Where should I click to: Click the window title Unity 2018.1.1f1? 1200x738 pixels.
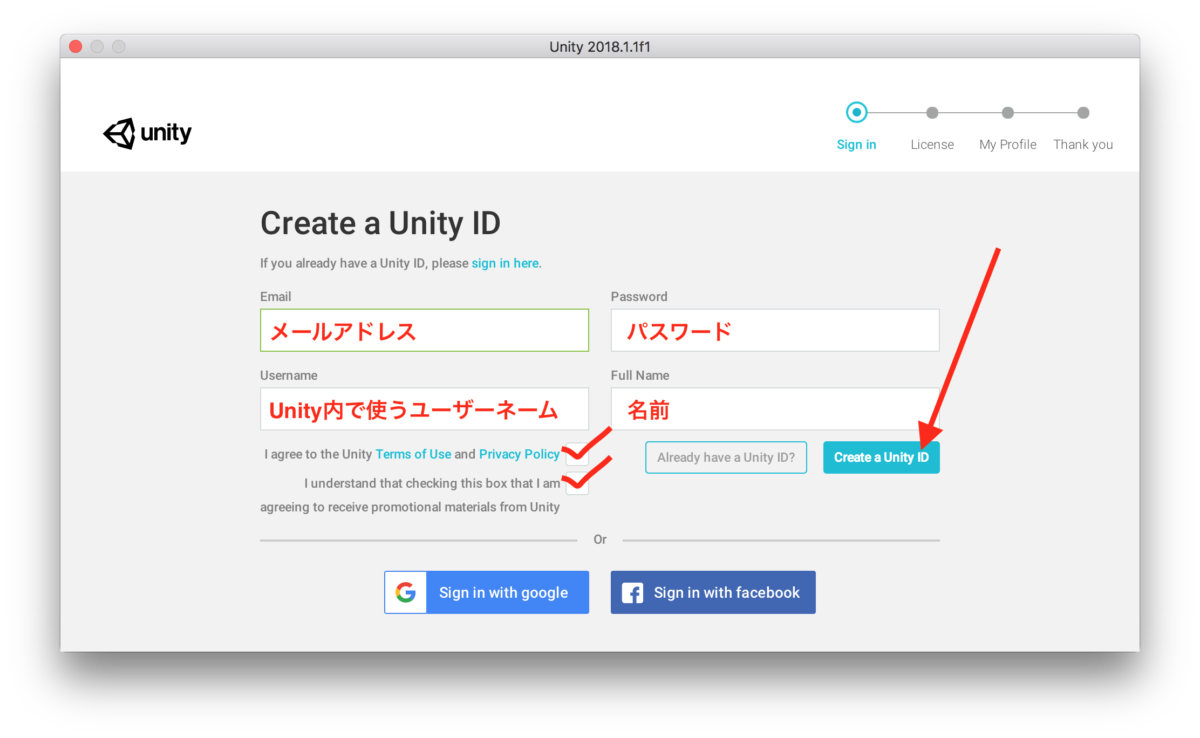coord(600,47)
